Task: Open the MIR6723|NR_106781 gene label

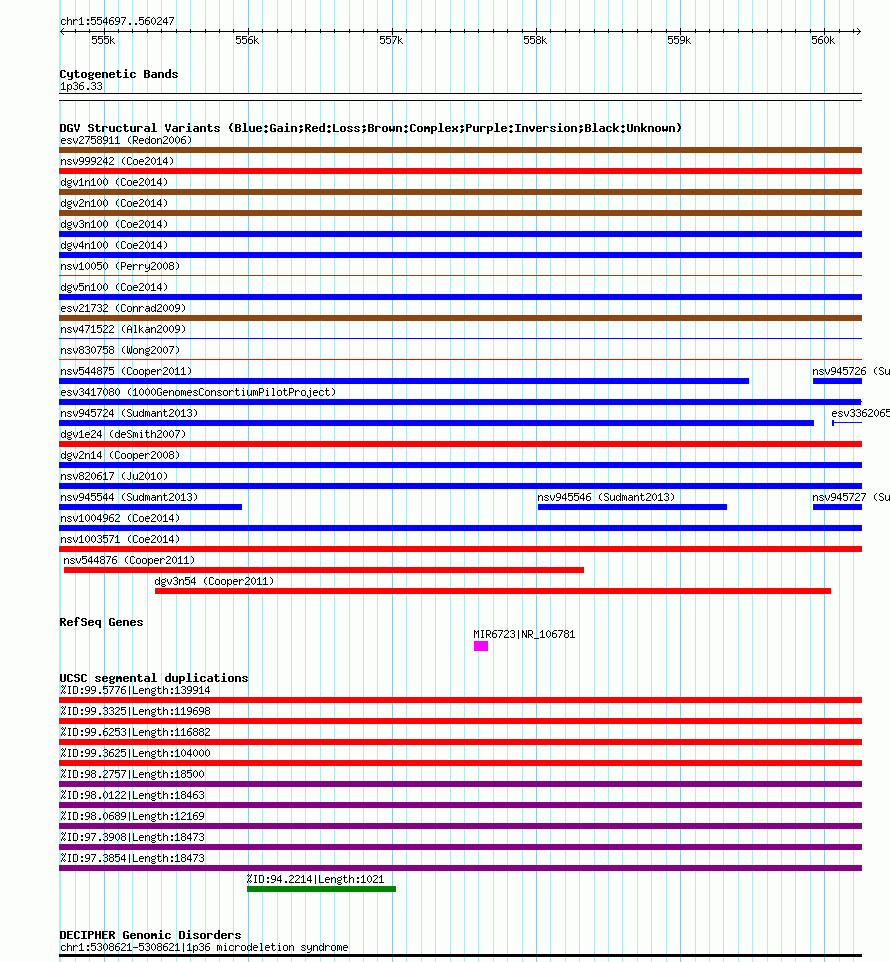Action: 524,634
